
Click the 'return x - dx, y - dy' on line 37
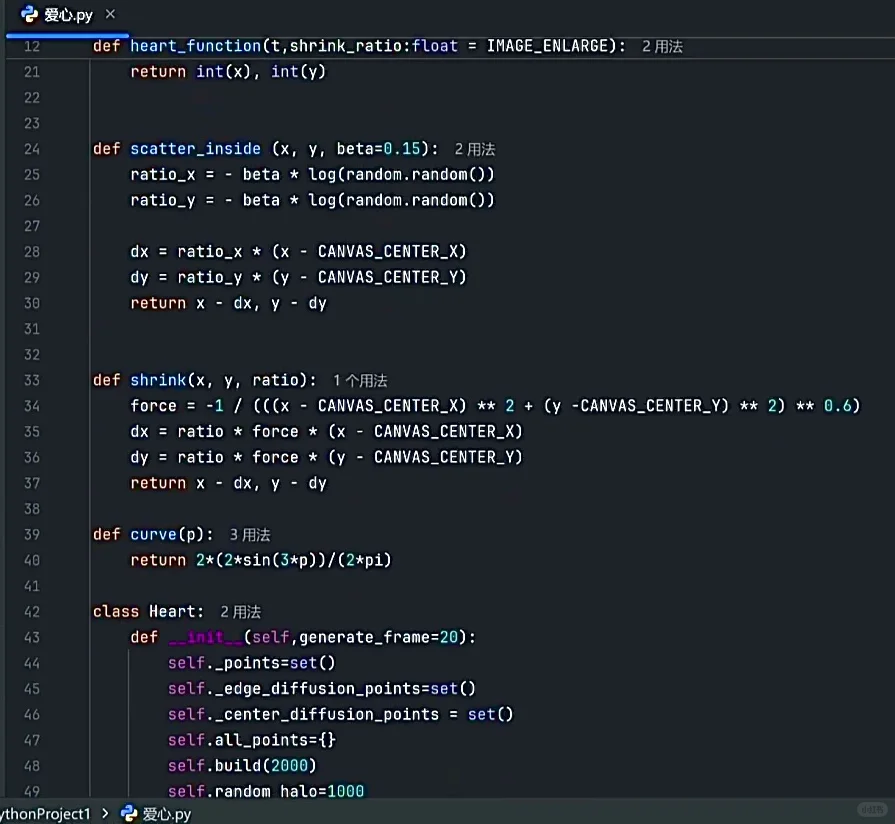tap(228, 483)
